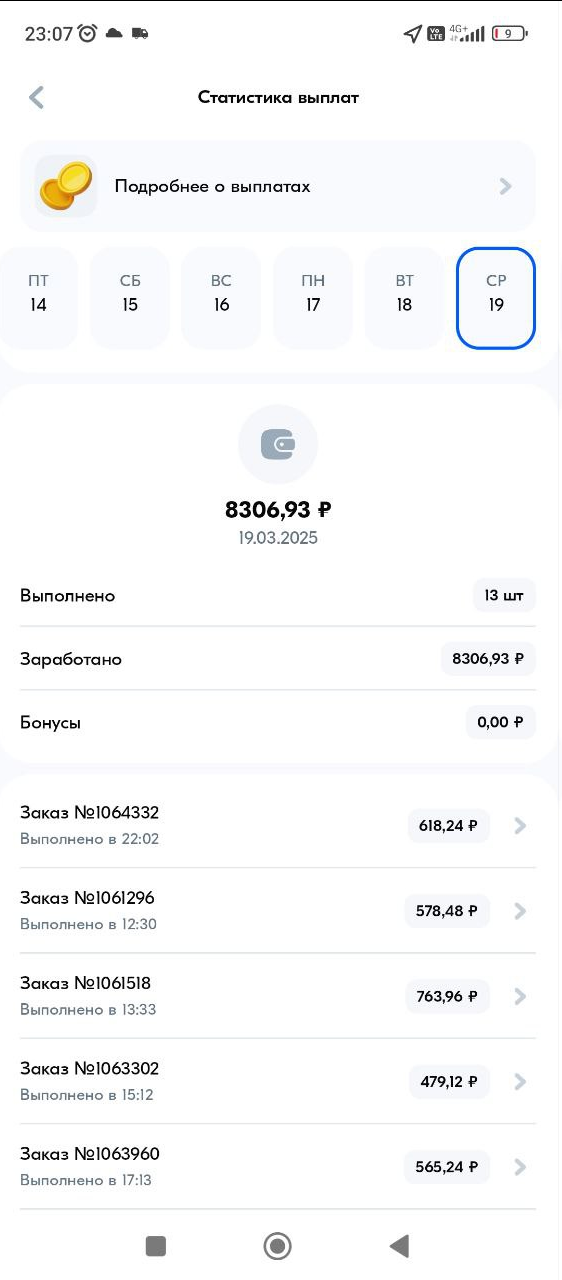562x1280 pixels.
Task: Tap the back arrow in the header
Action: click(37, 97)
